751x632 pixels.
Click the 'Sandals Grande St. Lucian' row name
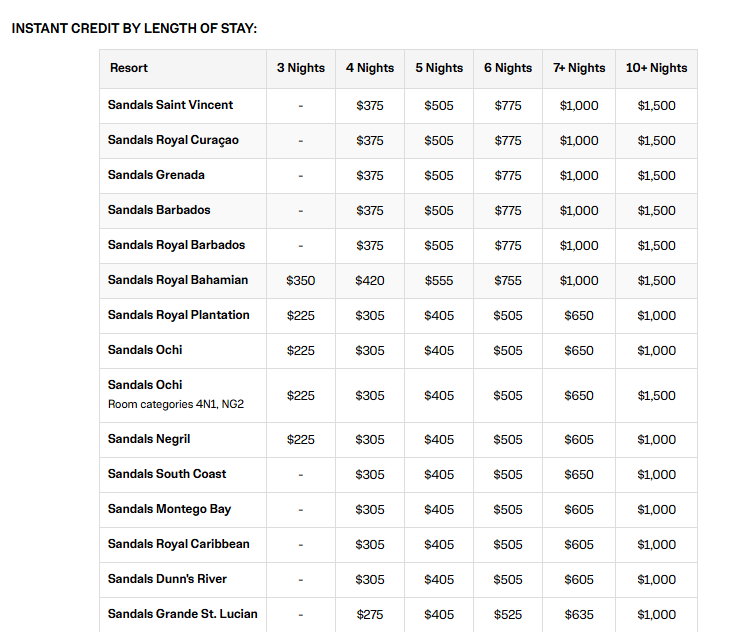(x=182, y=614)
